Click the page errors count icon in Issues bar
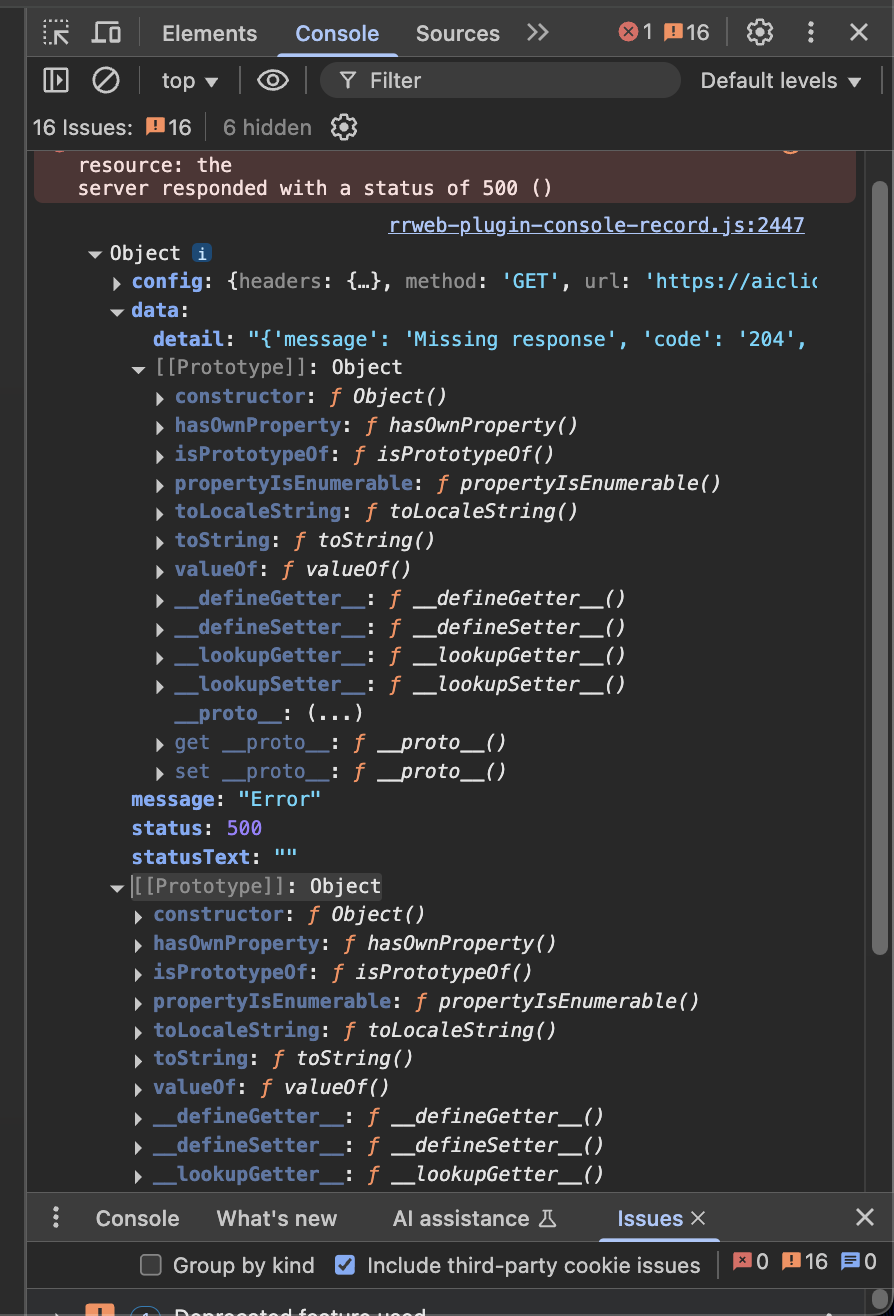This screenshot has width=894, height=1316. [751, 1262]
